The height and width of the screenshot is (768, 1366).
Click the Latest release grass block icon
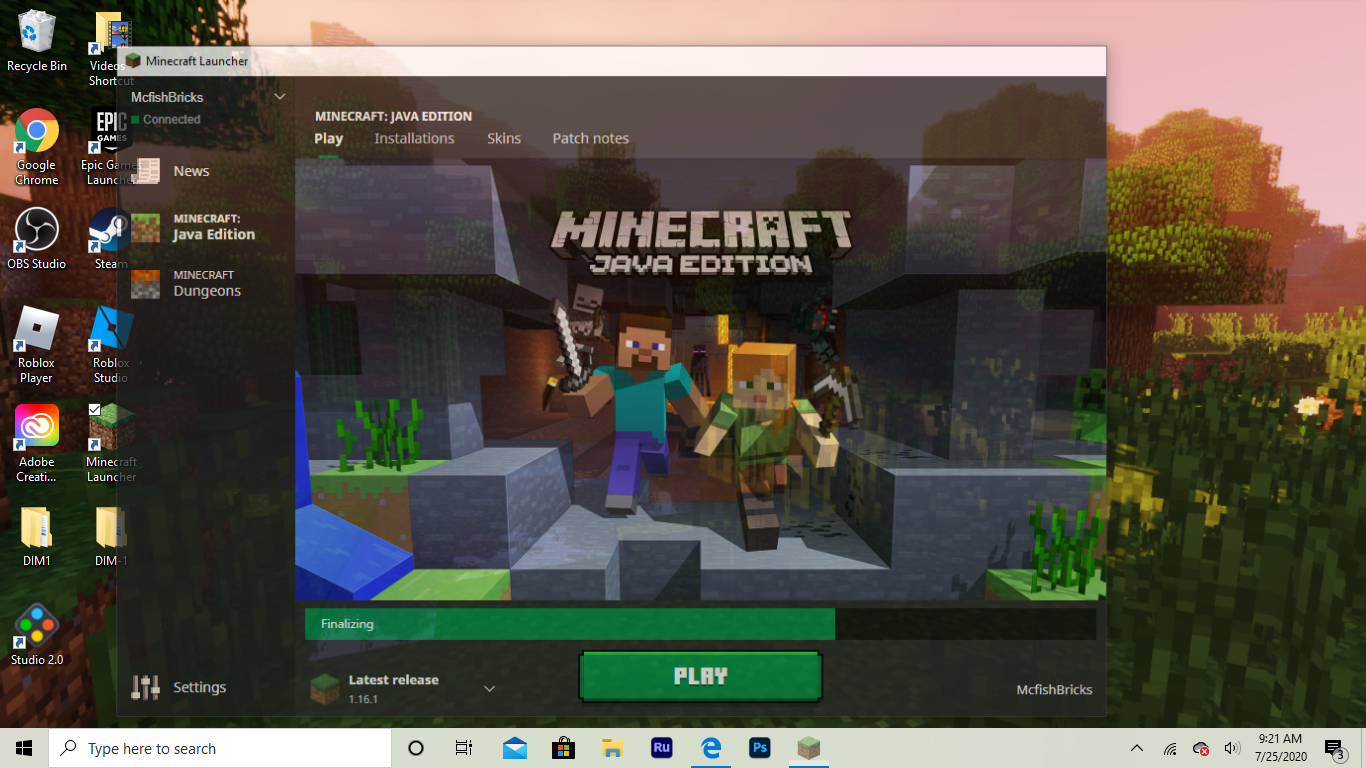pos(324,688)
